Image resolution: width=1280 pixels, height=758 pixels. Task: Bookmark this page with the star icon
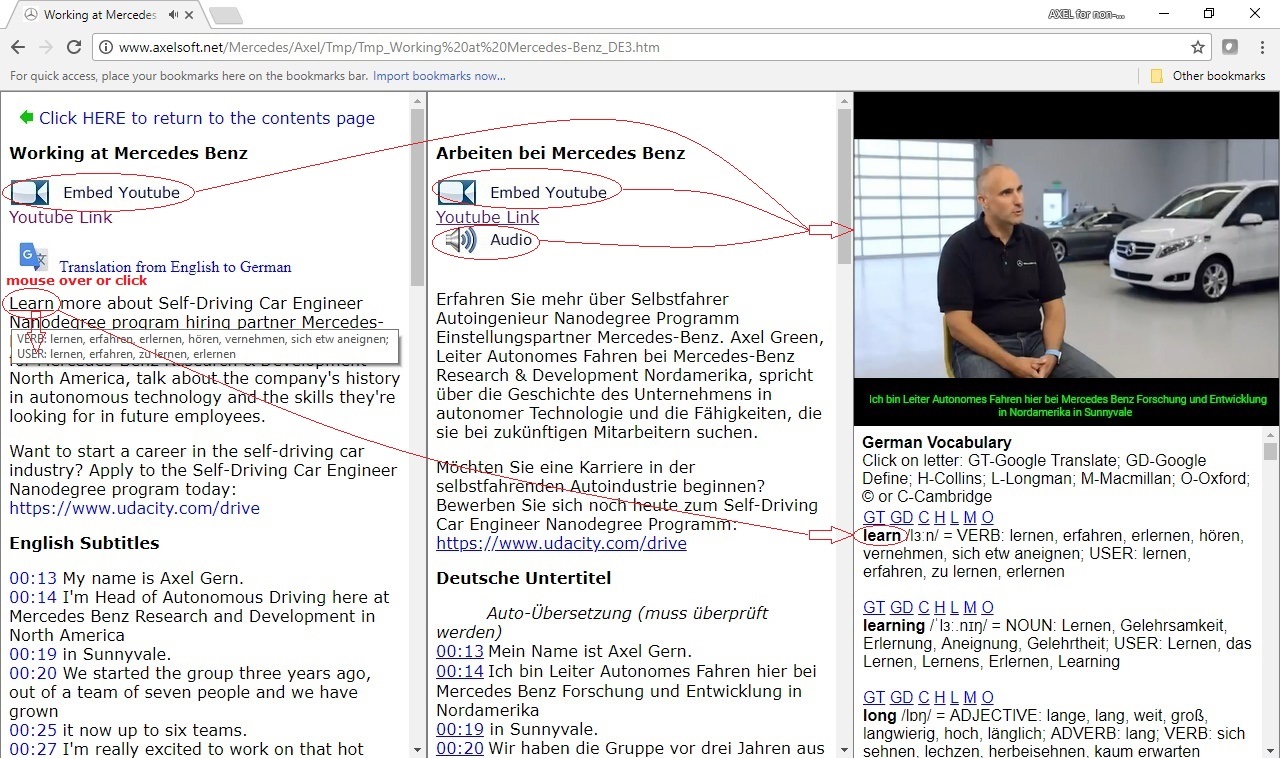[1198, 47]
